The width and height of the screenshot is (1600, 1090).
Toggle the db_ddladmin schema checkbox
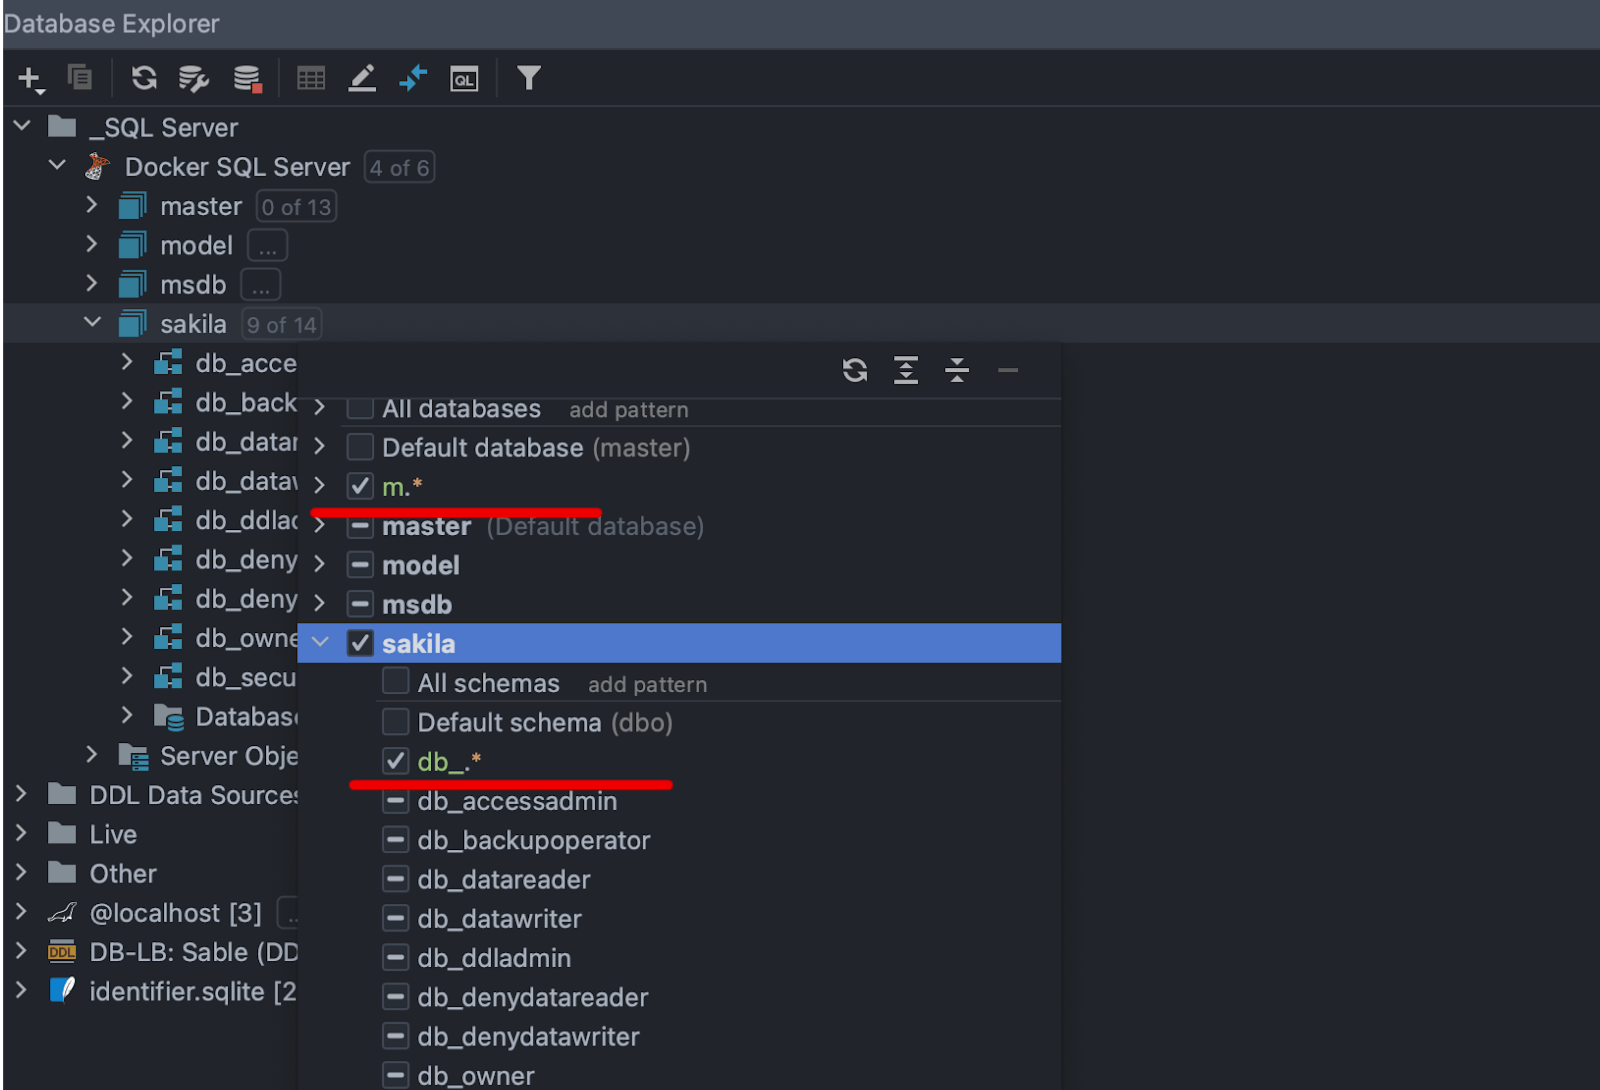tap(396, 957)
